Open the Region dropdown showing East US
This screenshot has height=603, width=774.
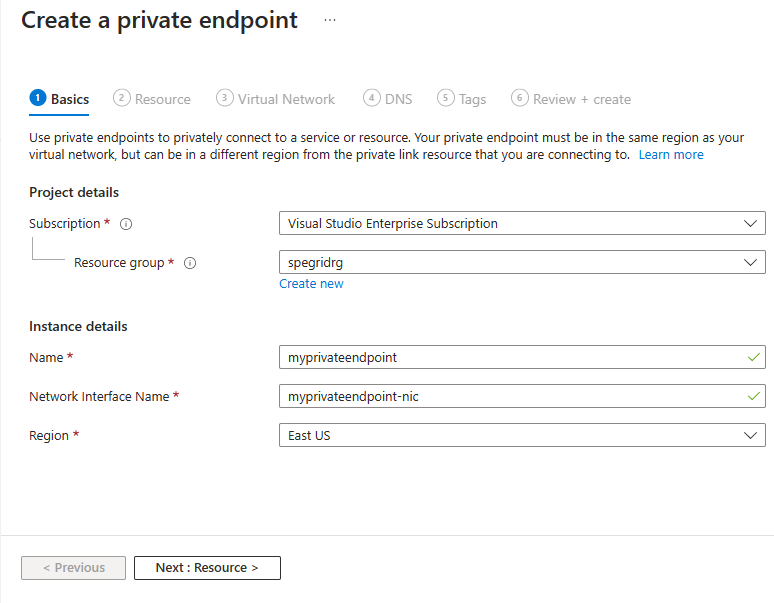coord(522,435)
